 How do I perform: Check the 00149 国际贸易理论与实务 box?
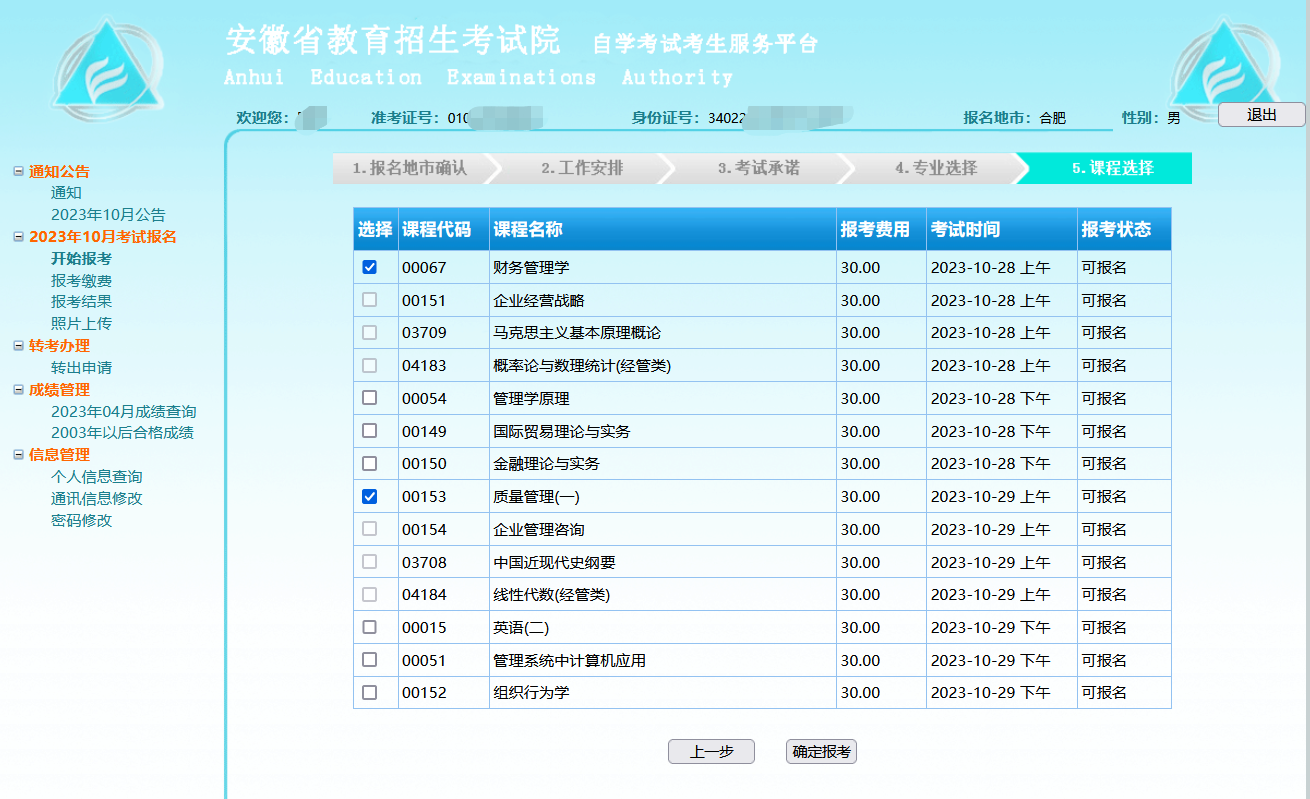click(370, 431)
